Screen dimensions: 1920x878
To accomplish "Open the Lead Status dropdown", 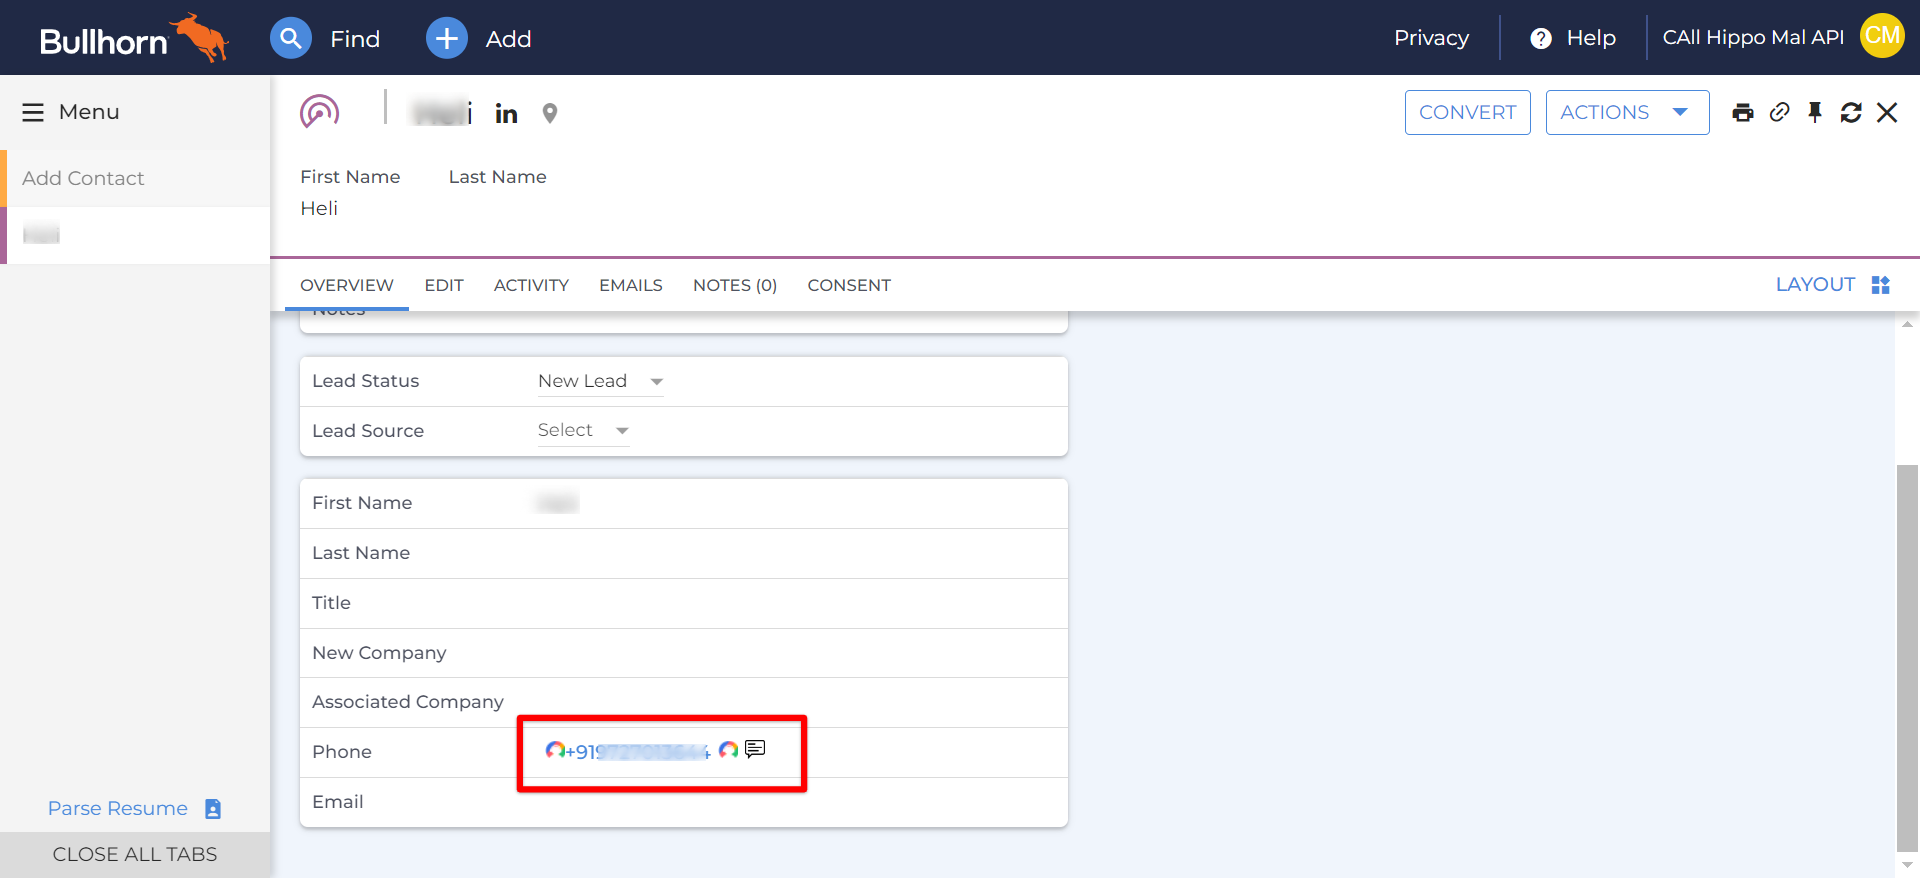I will click(600, 381).
